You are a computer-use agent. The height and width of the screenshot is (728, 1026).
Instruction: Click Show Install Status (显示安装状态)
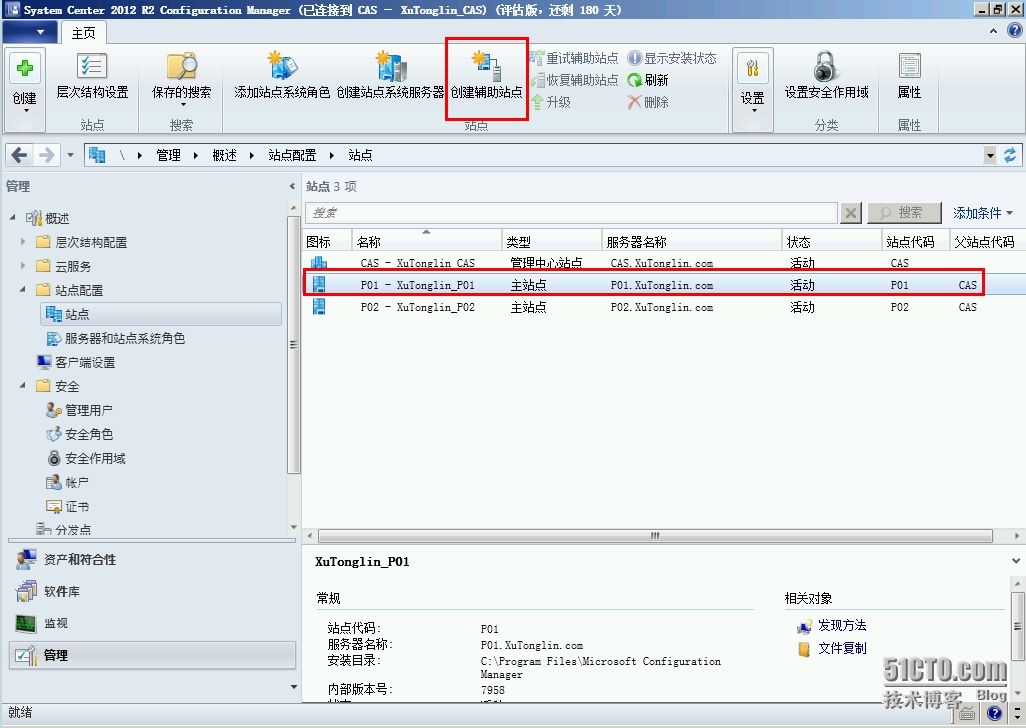(672, 58)
